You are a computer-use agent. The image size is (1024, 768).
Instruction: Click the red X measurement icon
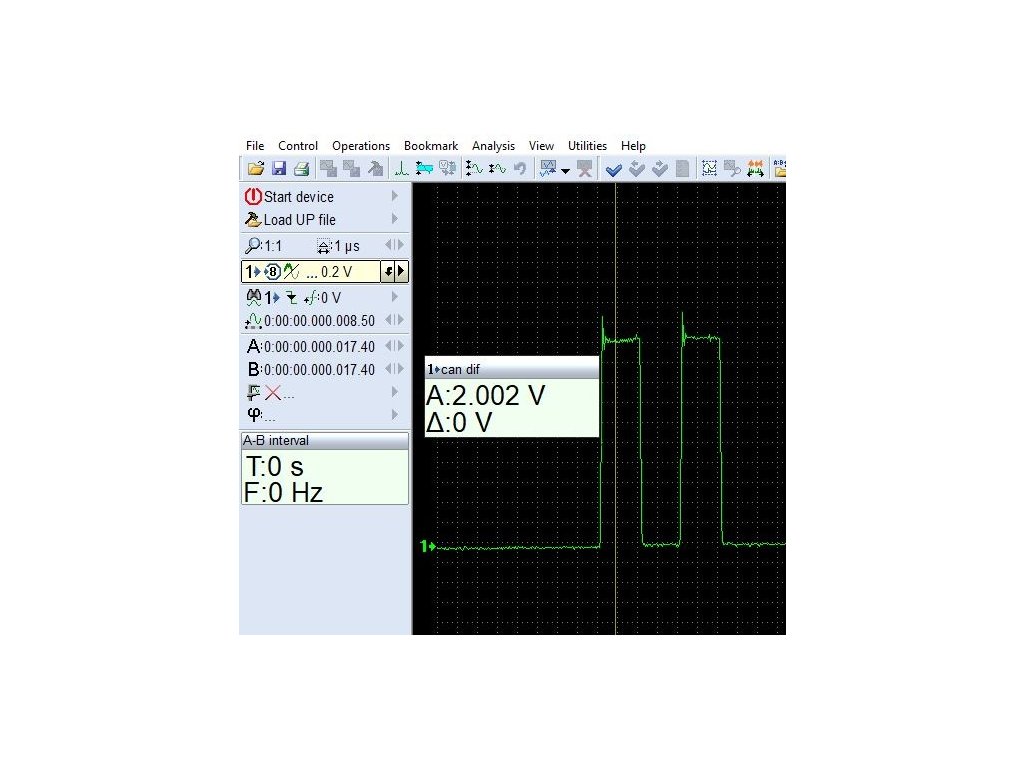click(273, 393)
